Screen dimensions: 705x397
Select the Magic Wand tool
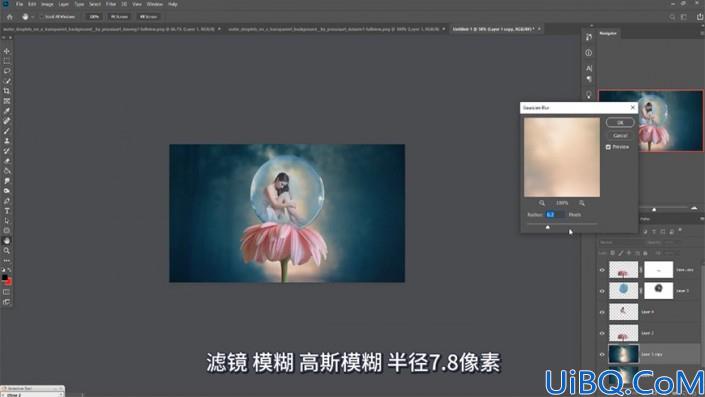(7, 81)
